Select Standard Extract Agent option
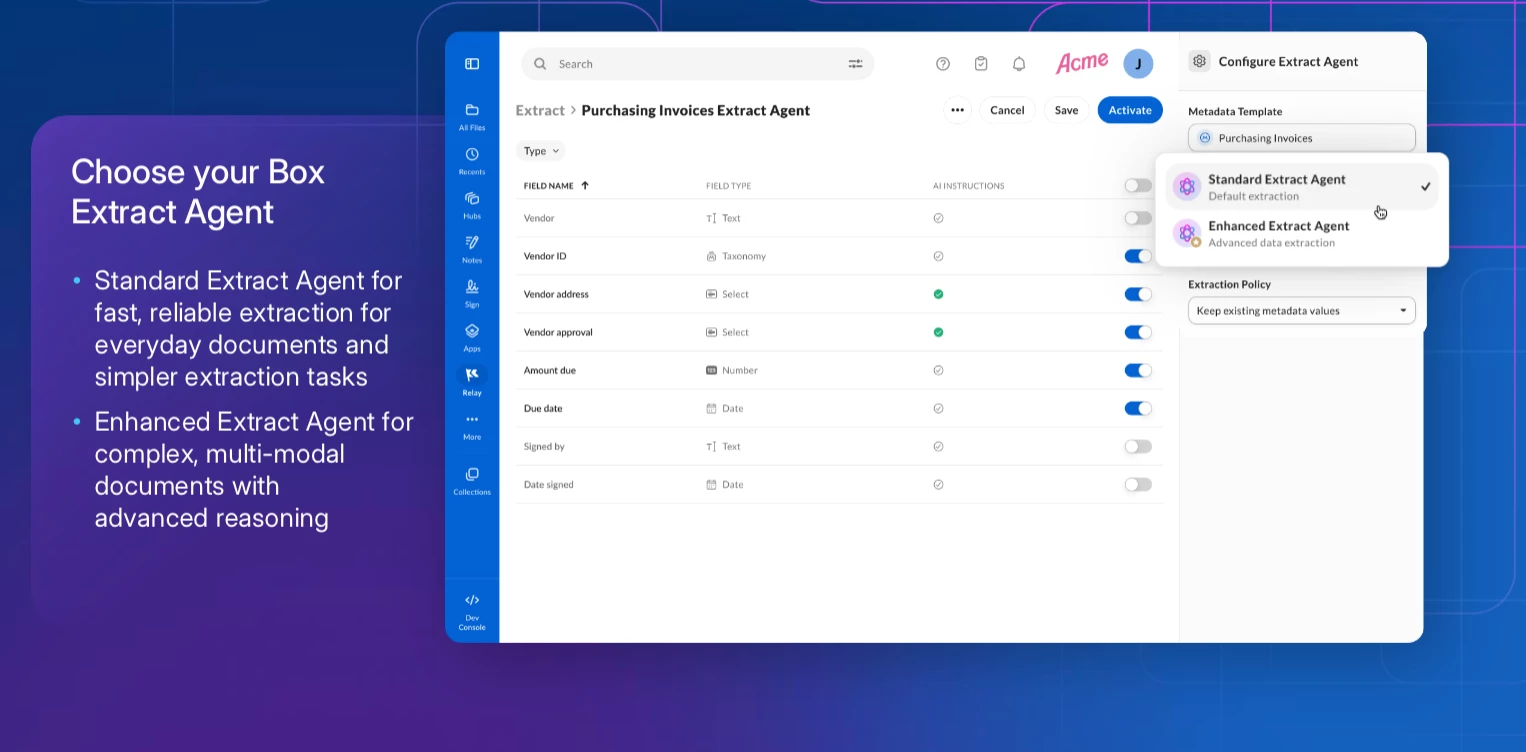Viewport: 1526px width, 752px height. 1301,187
